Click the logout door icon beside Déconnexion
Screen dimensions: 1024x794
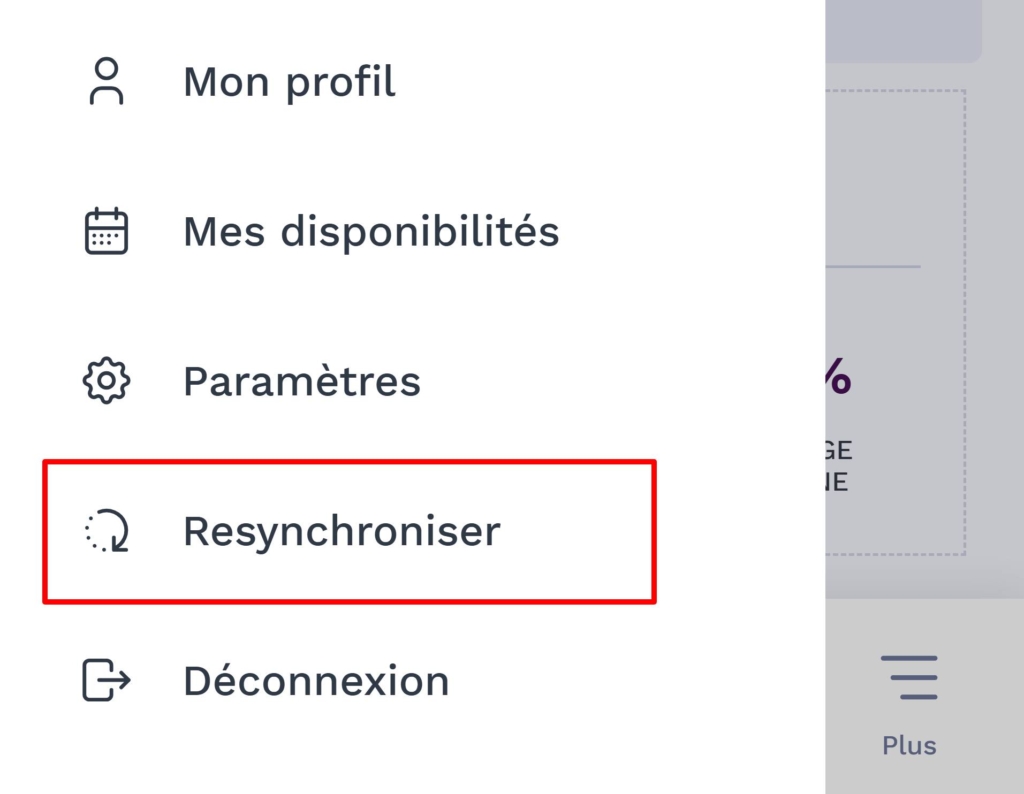[x=106, y=681]
